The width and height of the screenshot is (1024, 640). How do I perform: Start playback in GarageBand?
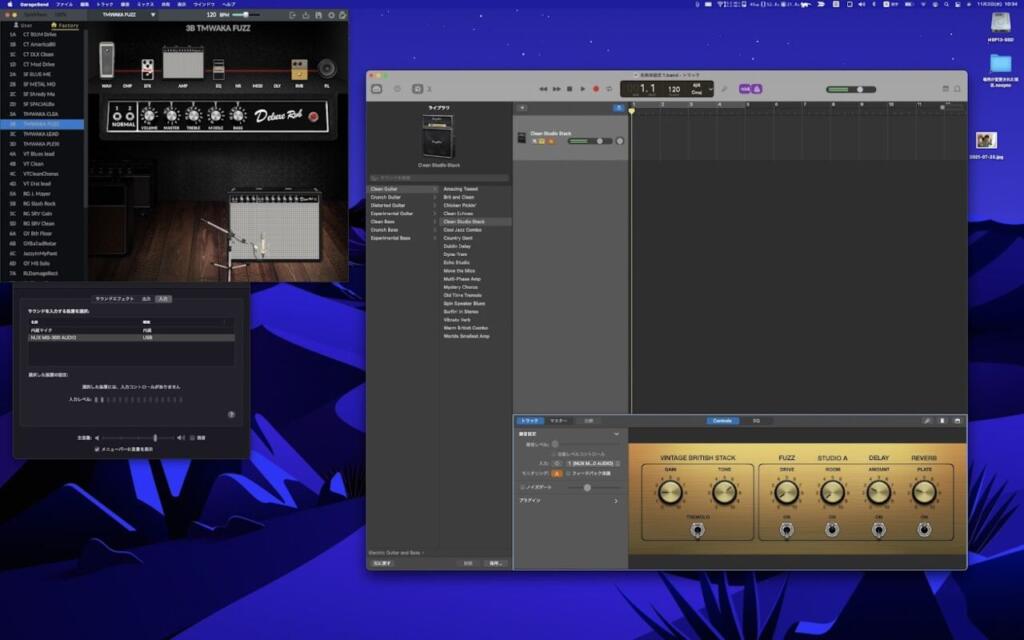[x=583, y=89]
